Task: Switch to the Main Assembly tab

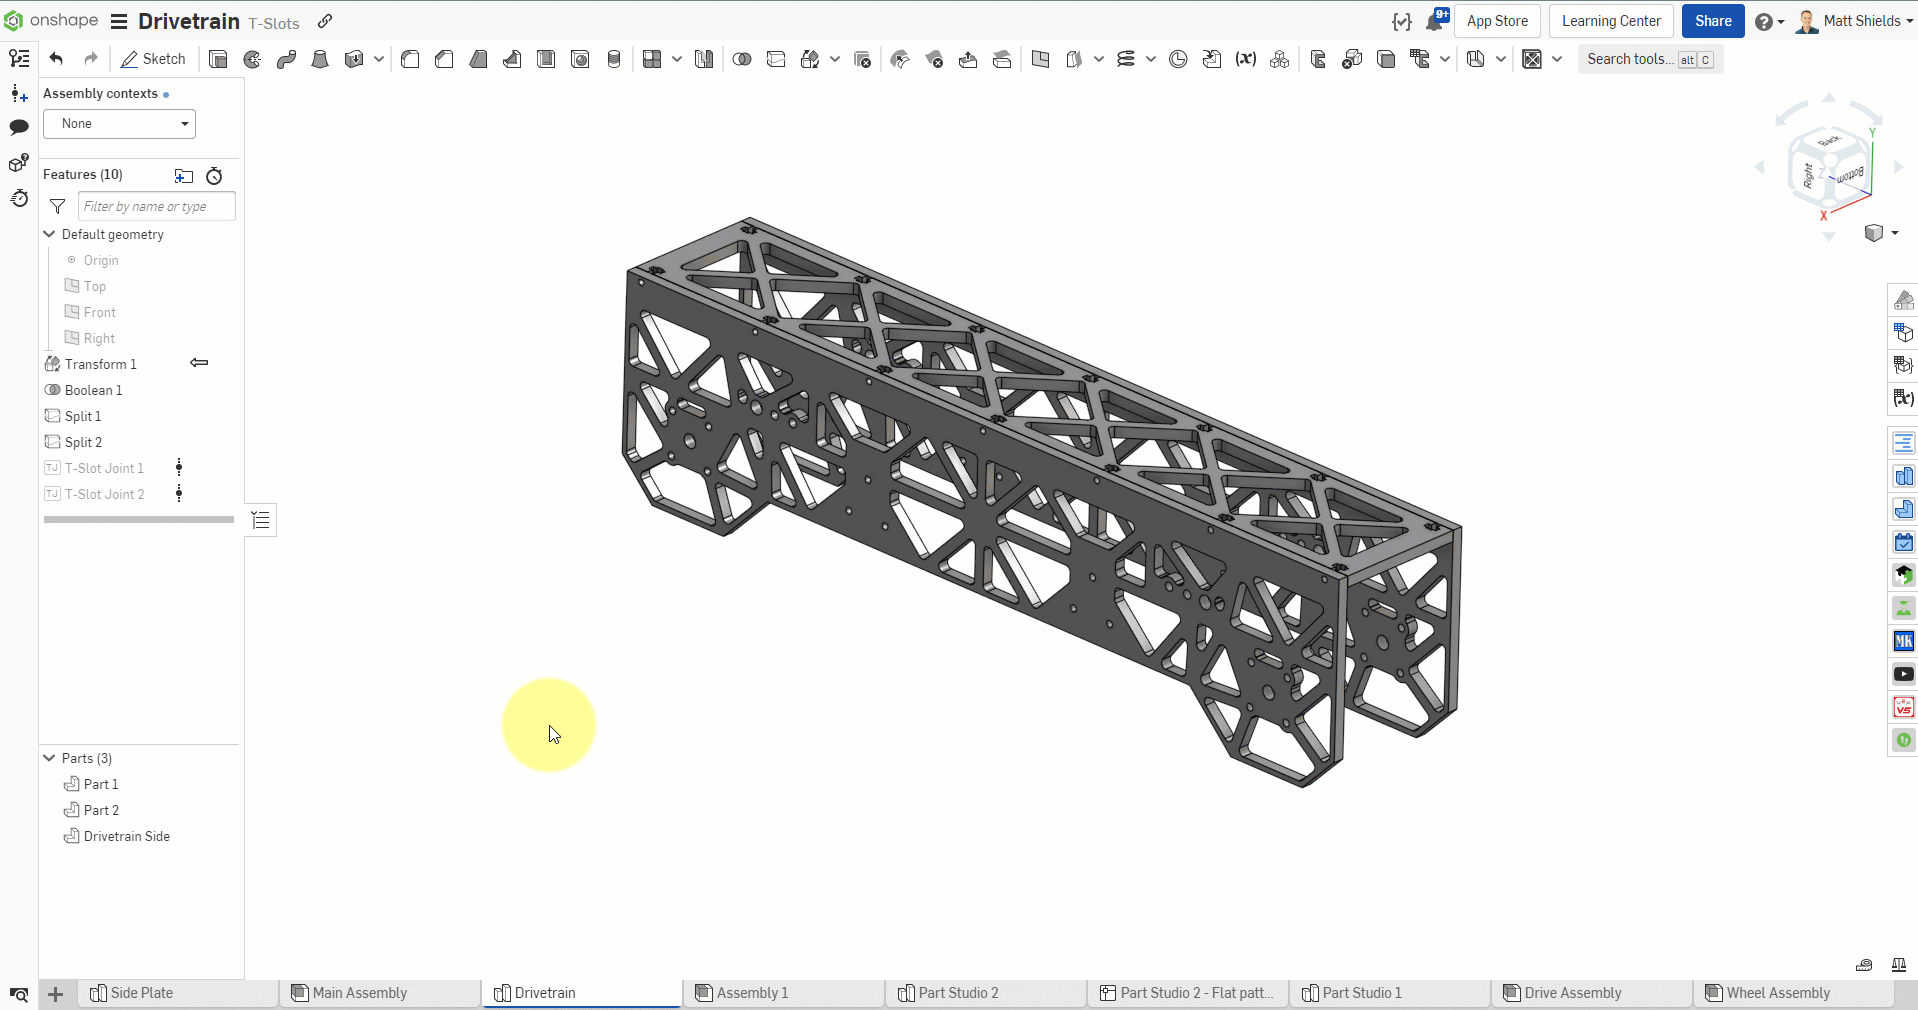Action: coord(358,992)
